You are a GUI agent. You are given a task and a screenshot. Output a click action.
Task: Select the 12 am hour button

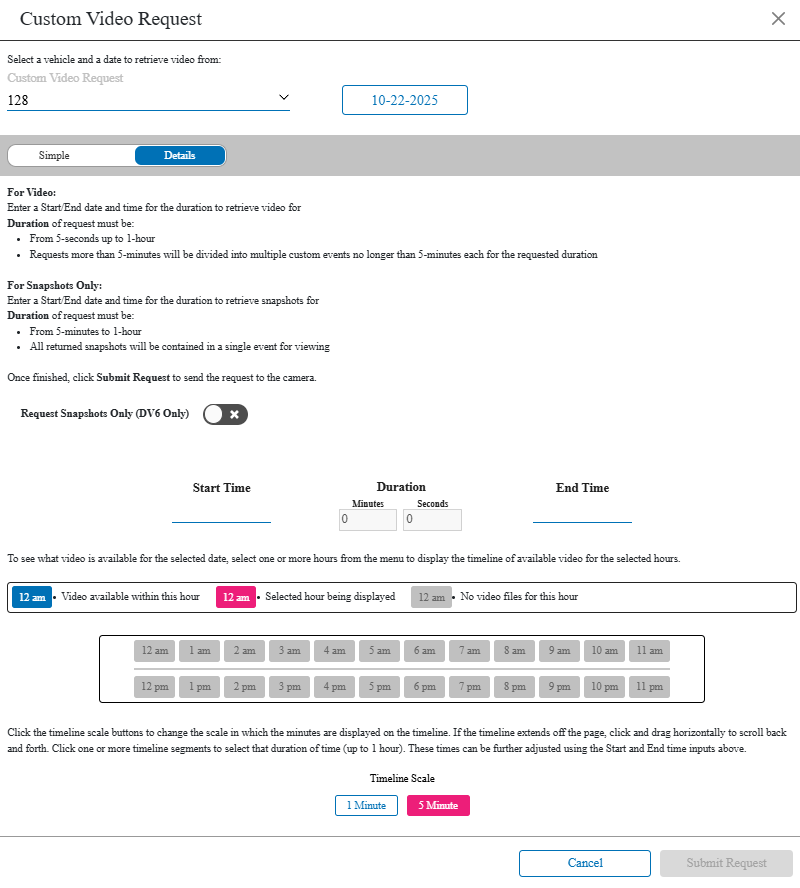pos(155,651)
